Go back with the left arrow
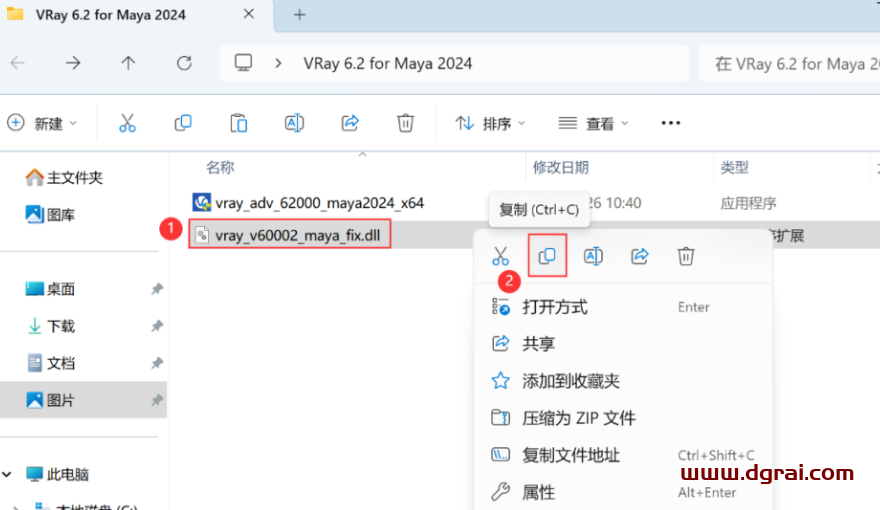Screen dimensions: 880x510 (18, 63)
